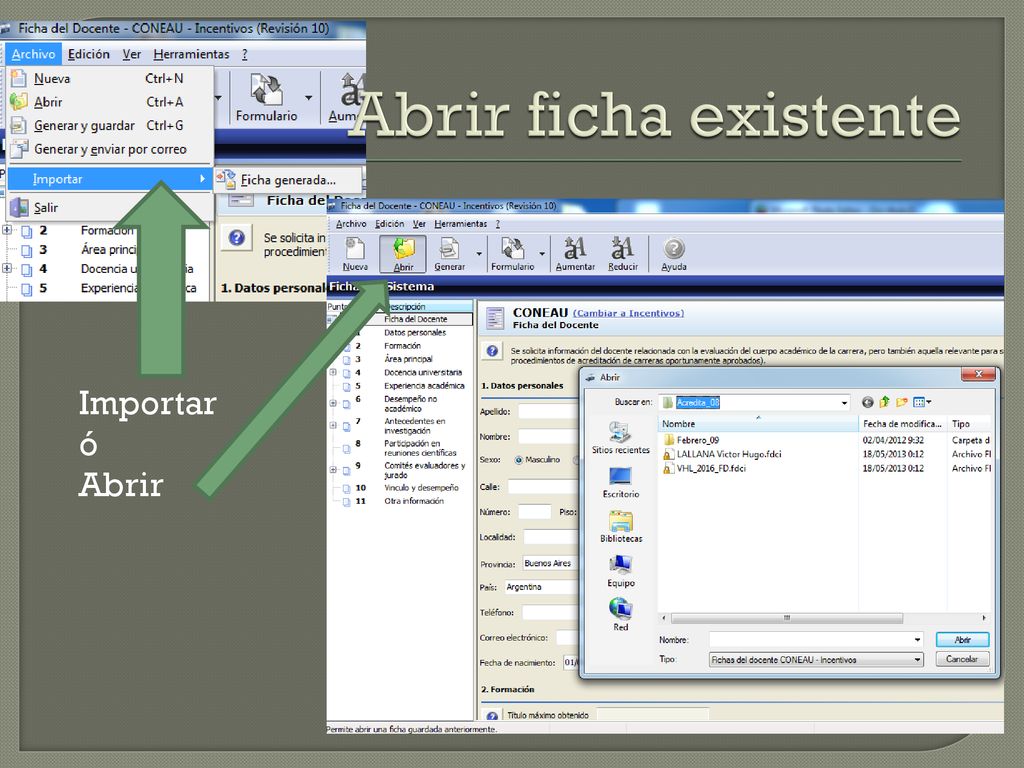This screenshot has height=768, width=1024.
Task: Choose Salir from the Archivo menu
Action: pos(110,208)
